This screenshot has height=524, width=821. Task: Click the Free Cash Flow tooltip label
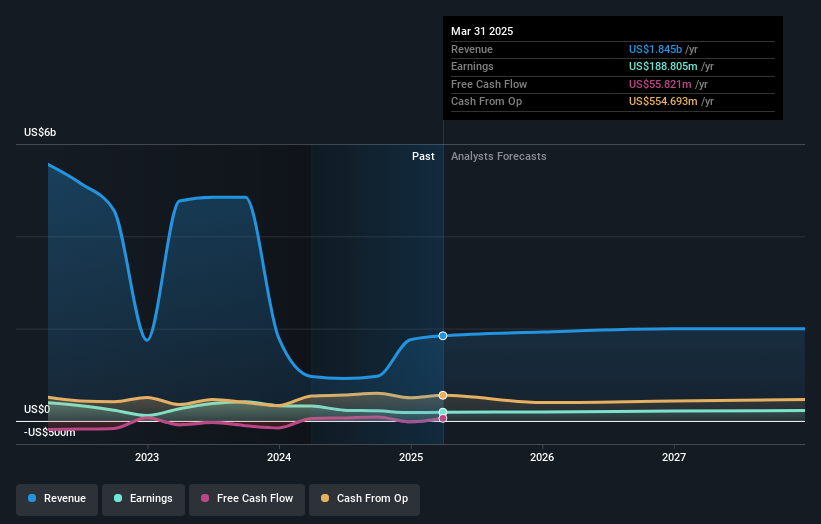(x=489, y=84)
